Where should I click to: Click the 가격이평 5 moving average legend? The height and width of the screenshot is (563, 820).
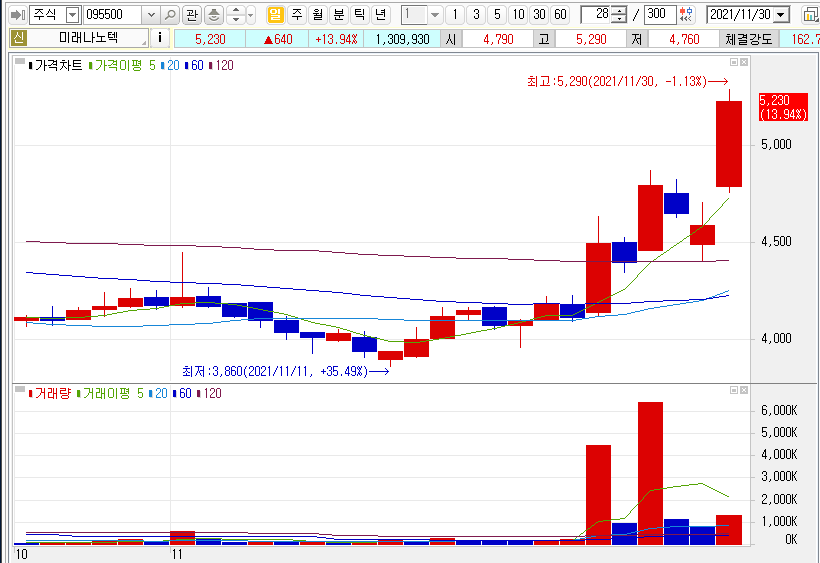point(122,65)
